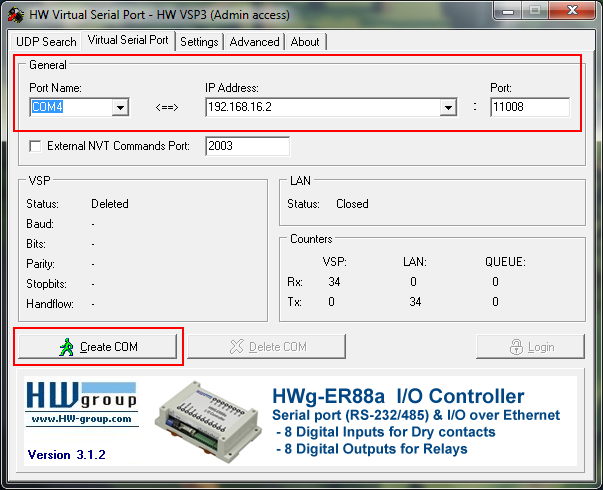The height and width of the screenshot is (490, 603).
Task: Click the Handflow label in VSP group
Action: click(50, 304)
